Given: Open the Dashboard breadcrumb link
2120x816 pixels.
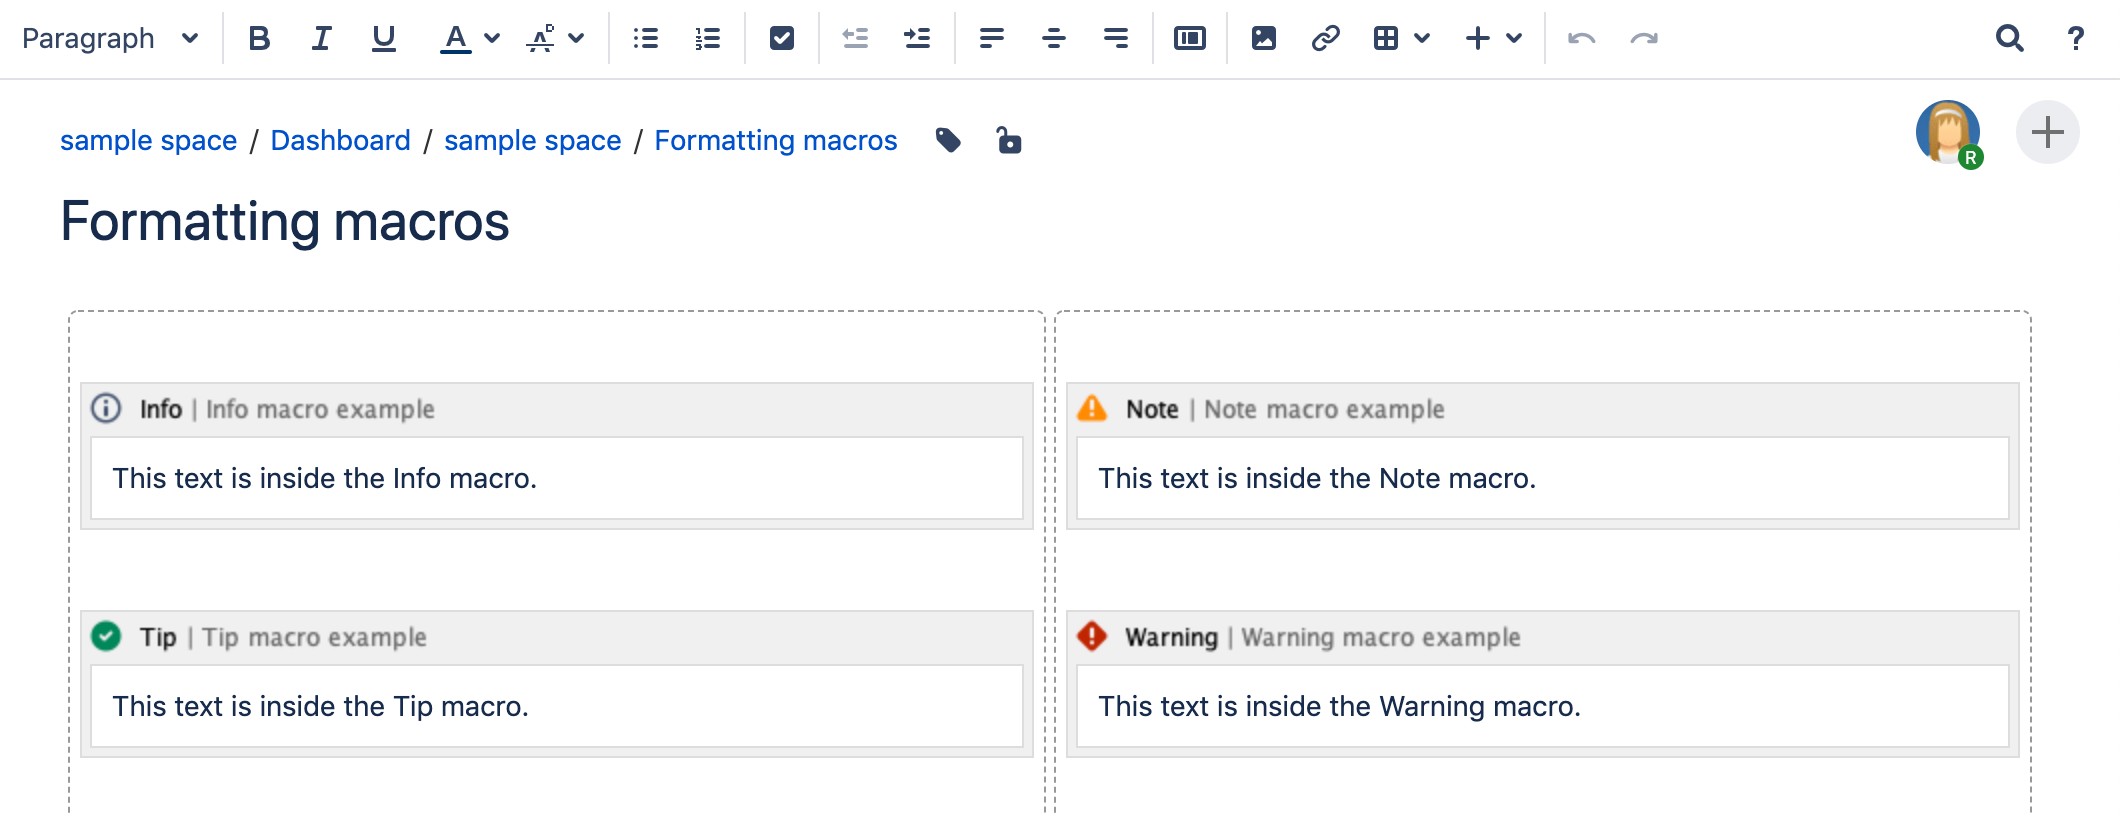Looking at the screenshot, I should 340,140.
